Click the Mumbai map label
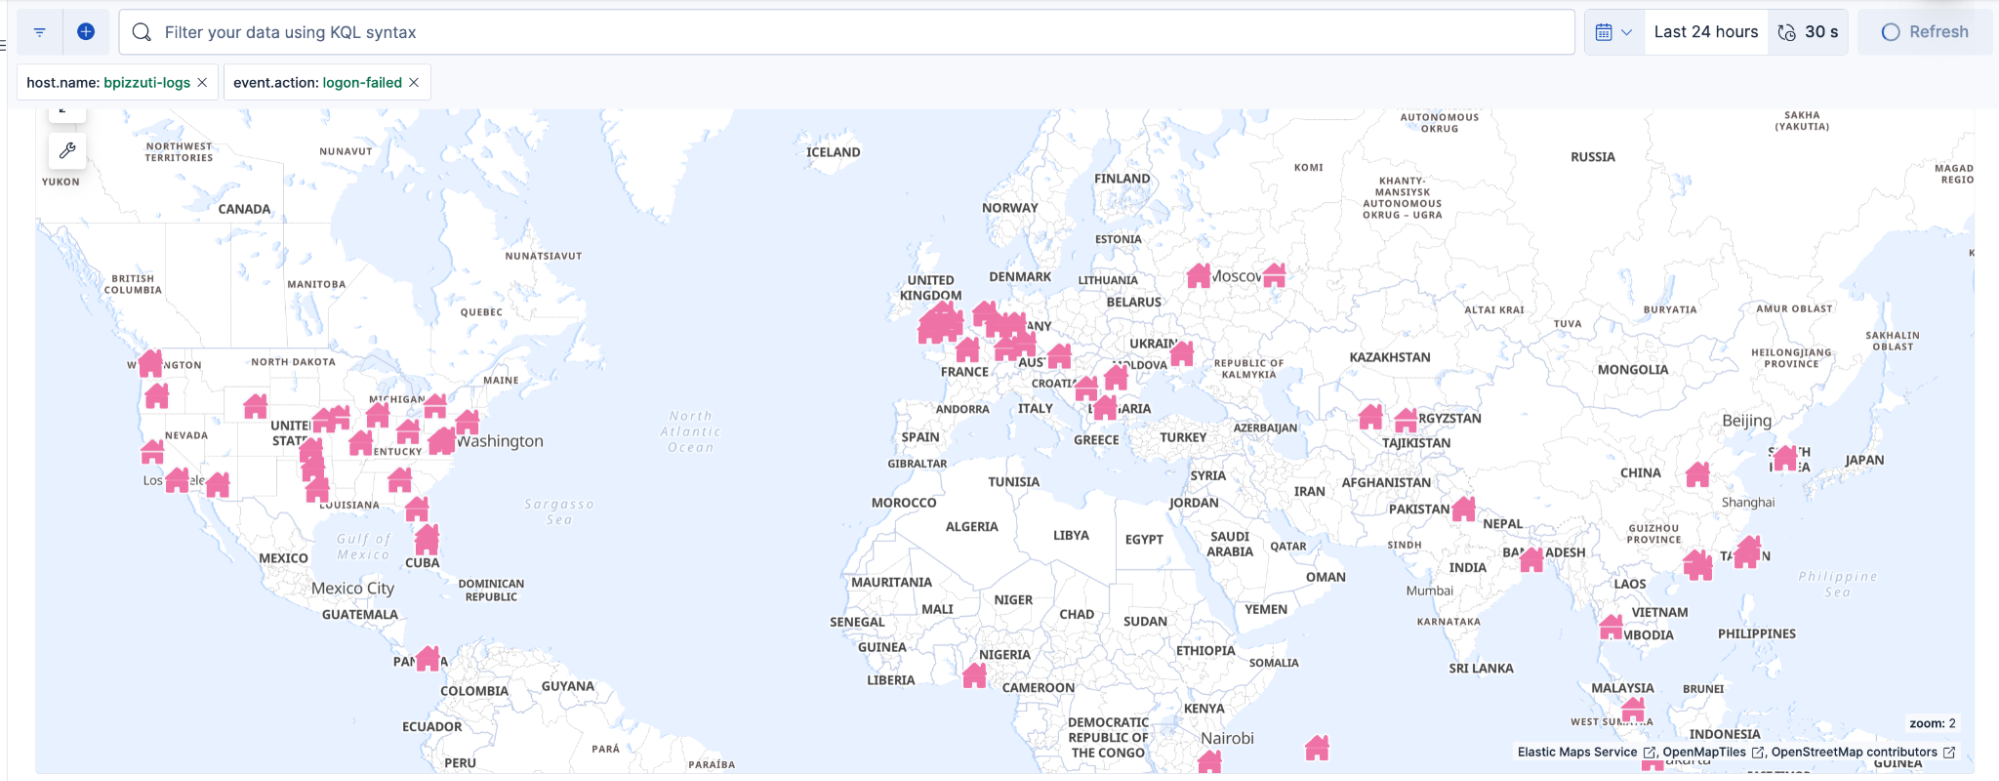Viewport: 1999px width, 781px height. point(1430,590)
